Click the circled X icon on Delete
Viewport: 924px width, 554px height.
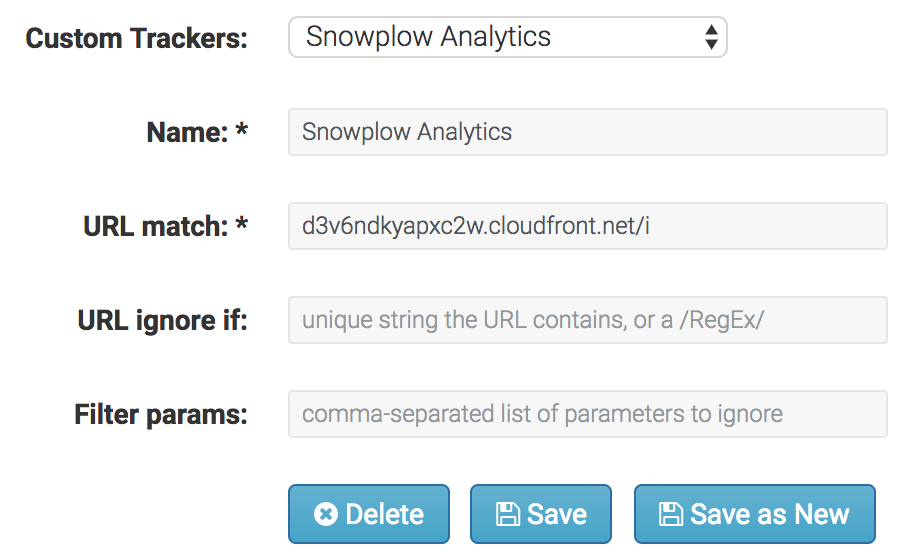[326, 514]
